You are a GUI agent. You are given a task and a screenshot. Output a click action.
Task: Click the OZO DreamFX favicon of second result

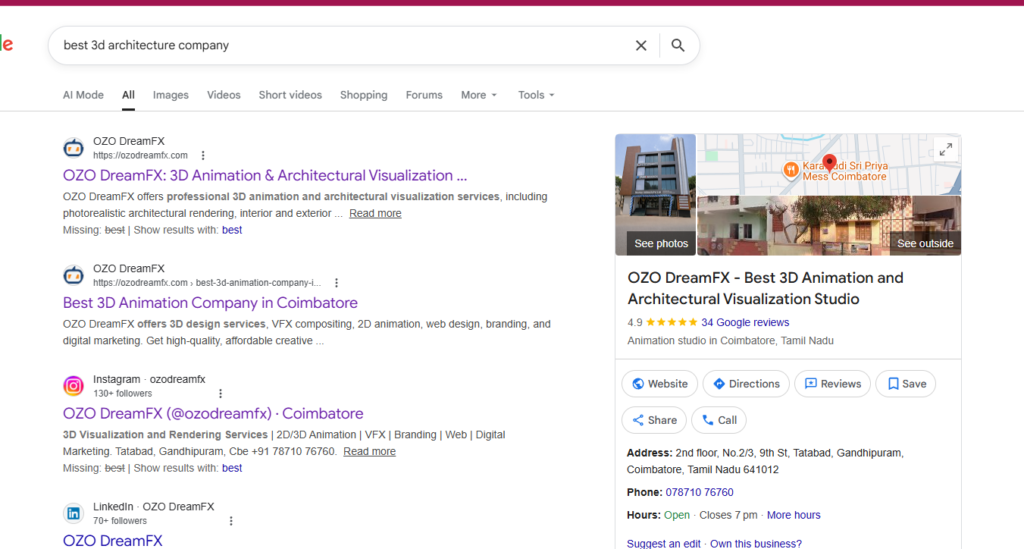click(x=73, y=275)
